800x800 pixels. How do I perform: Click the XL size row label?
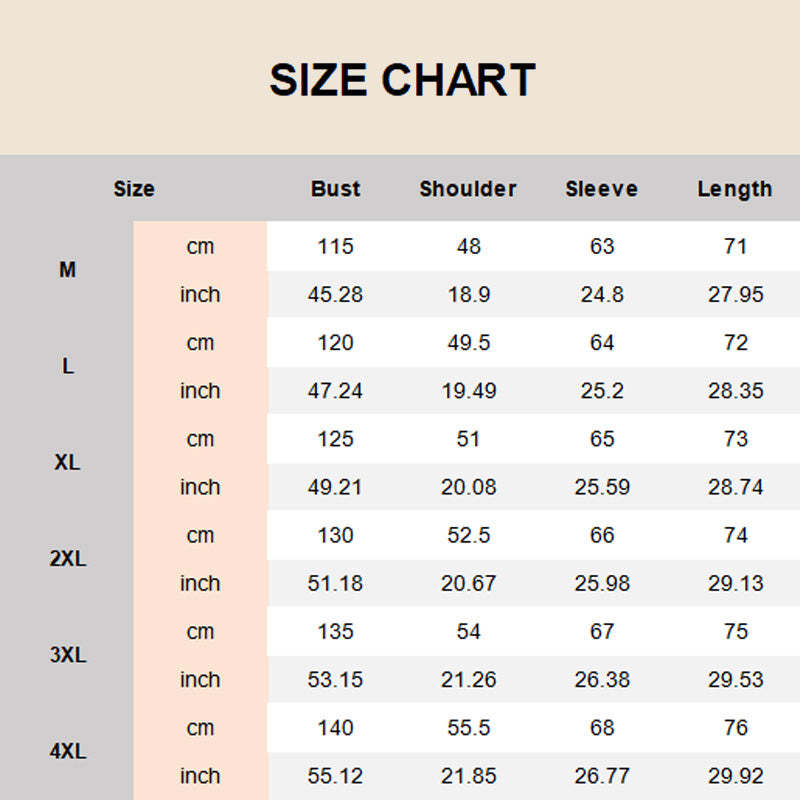[x=67, y=463]
